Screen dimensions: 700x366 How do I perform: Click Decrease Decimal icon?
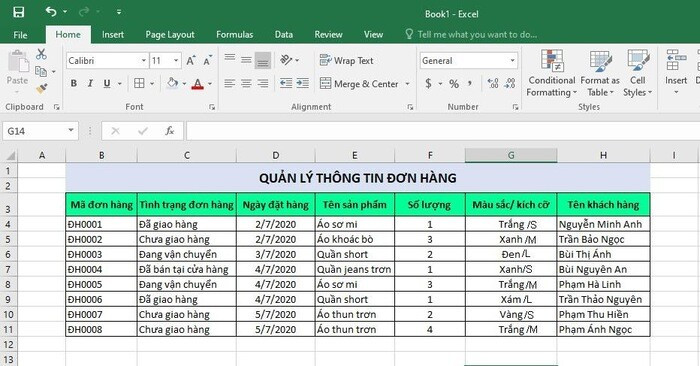tap(509, 83)
